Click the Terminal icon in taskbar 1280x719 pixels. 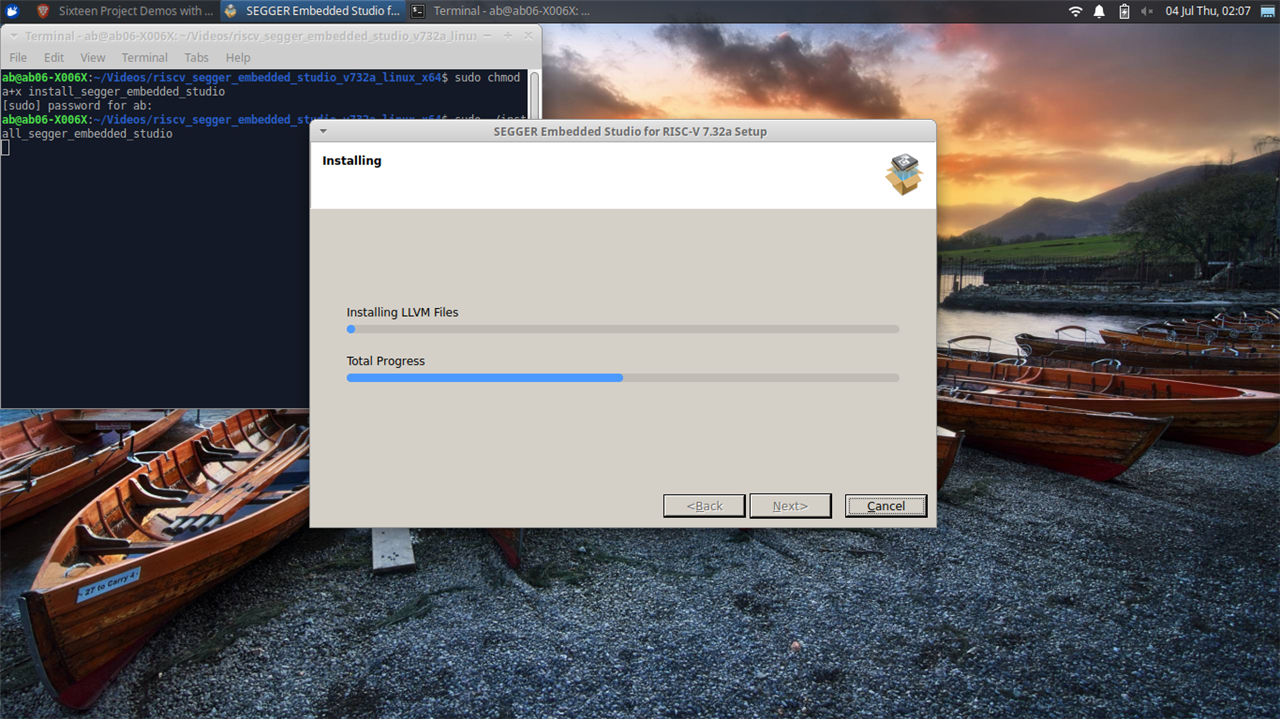[x=418, y=11]
